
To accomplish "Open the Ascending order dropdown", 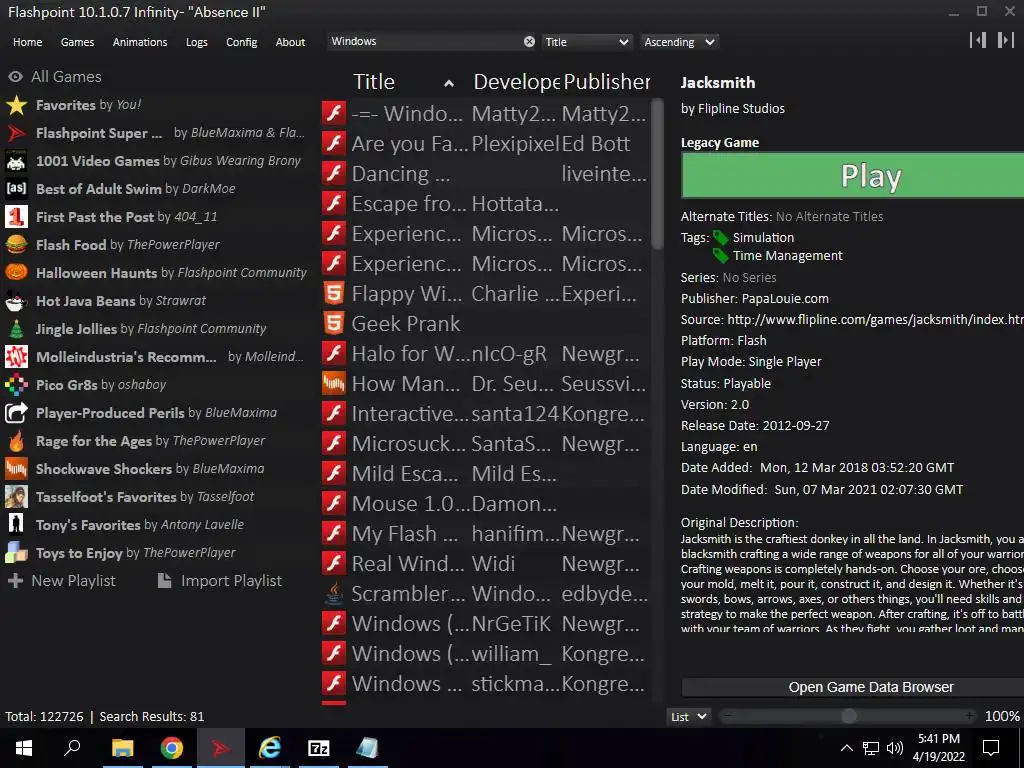I will tap(679, 42).
